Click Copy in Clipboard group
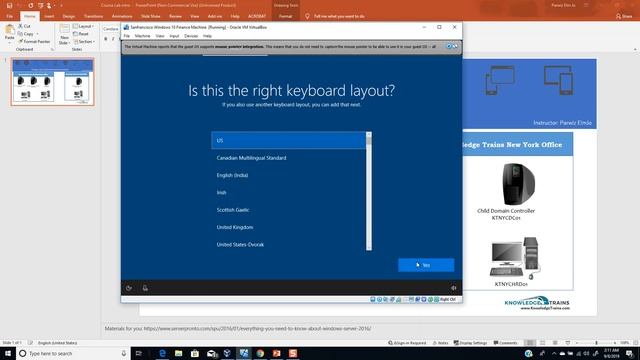 click(27, 34)
